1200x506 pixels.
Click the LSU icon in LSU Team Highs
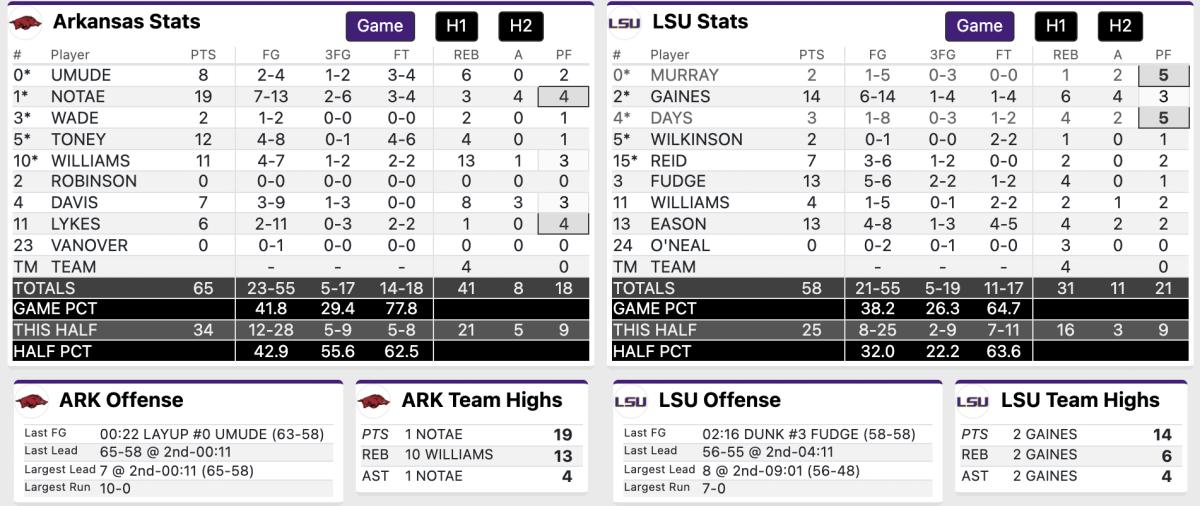click(973, 401)
